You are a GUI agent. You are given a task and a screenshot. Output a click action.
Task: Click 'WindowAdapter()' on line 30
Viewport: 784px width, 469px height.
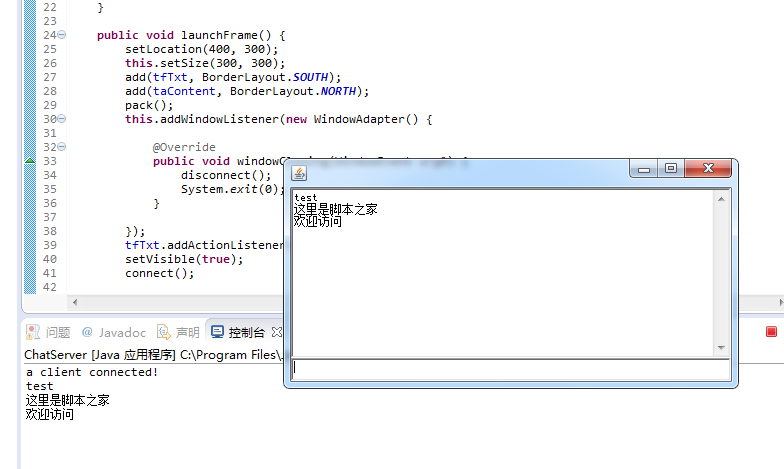click(x=366, y=119)
